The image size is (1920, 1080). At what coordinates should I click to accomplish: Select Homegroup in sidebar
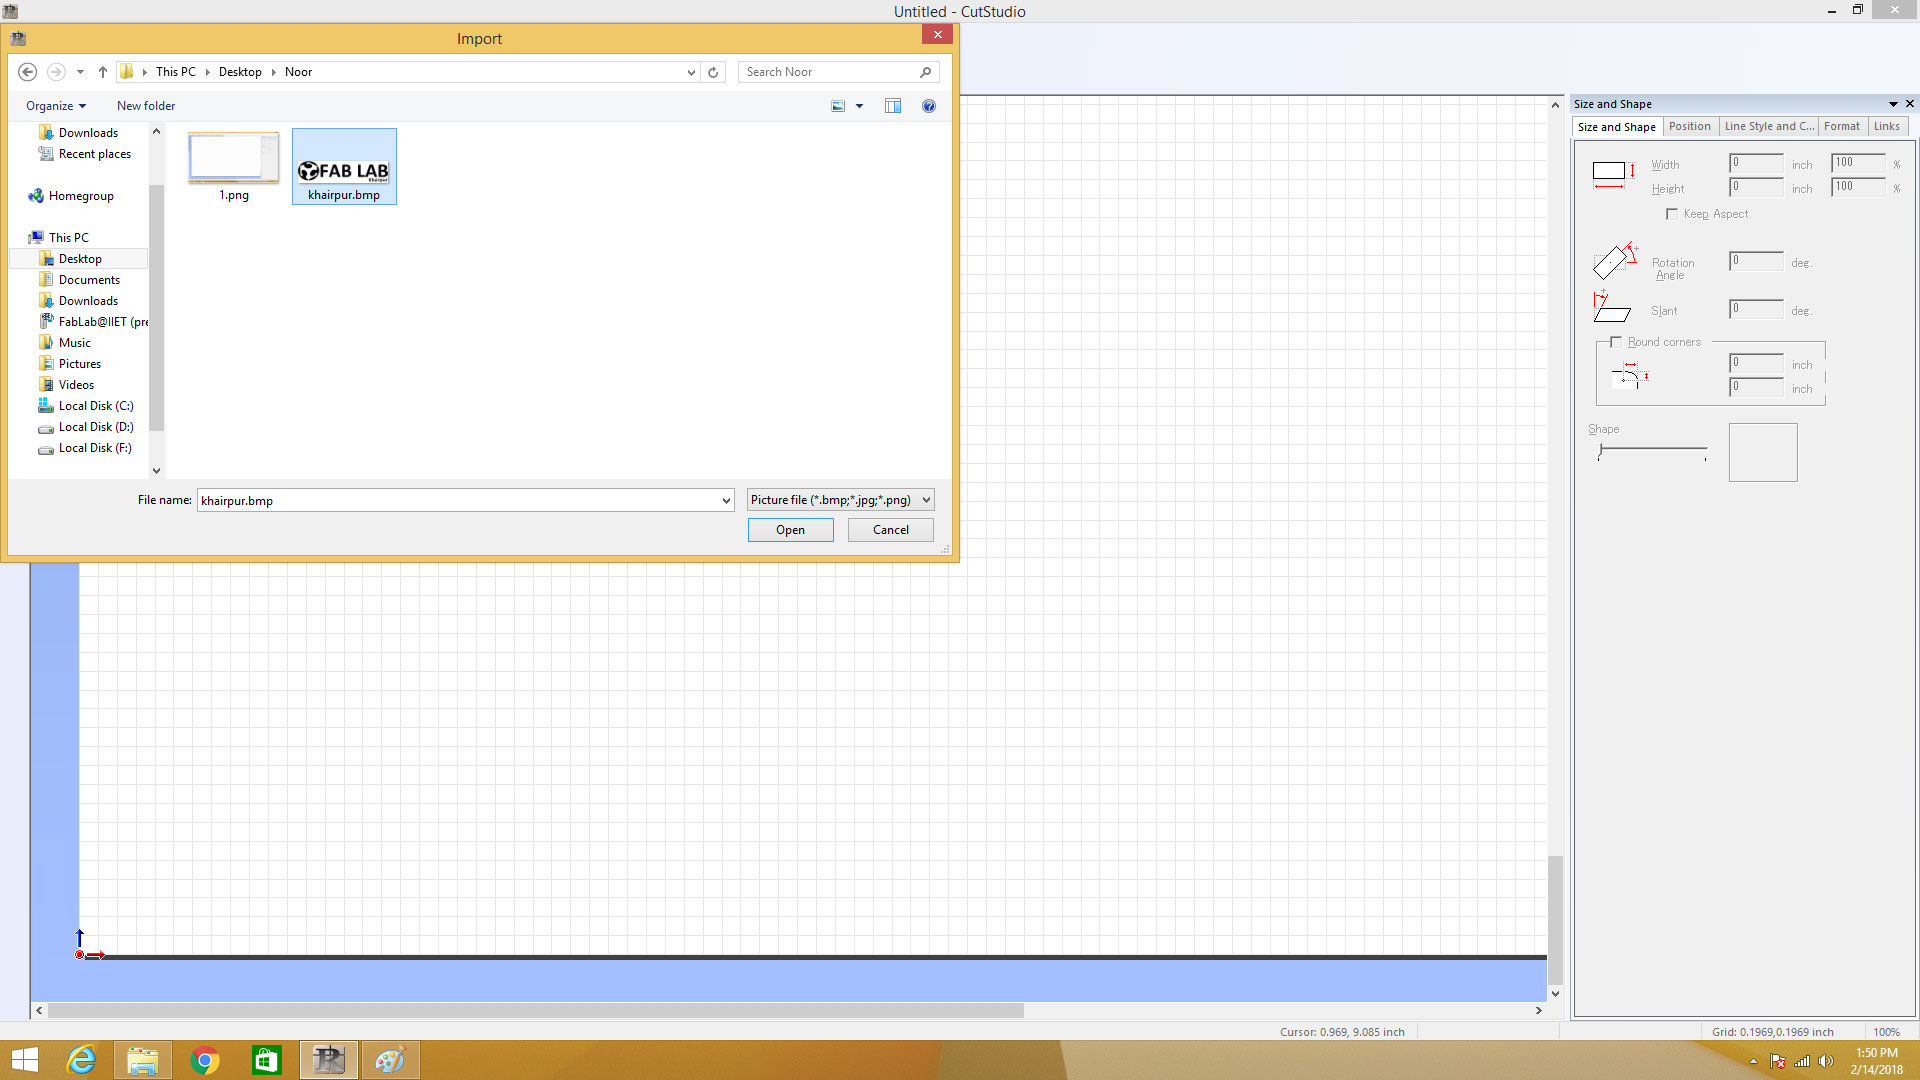[80, 196]
